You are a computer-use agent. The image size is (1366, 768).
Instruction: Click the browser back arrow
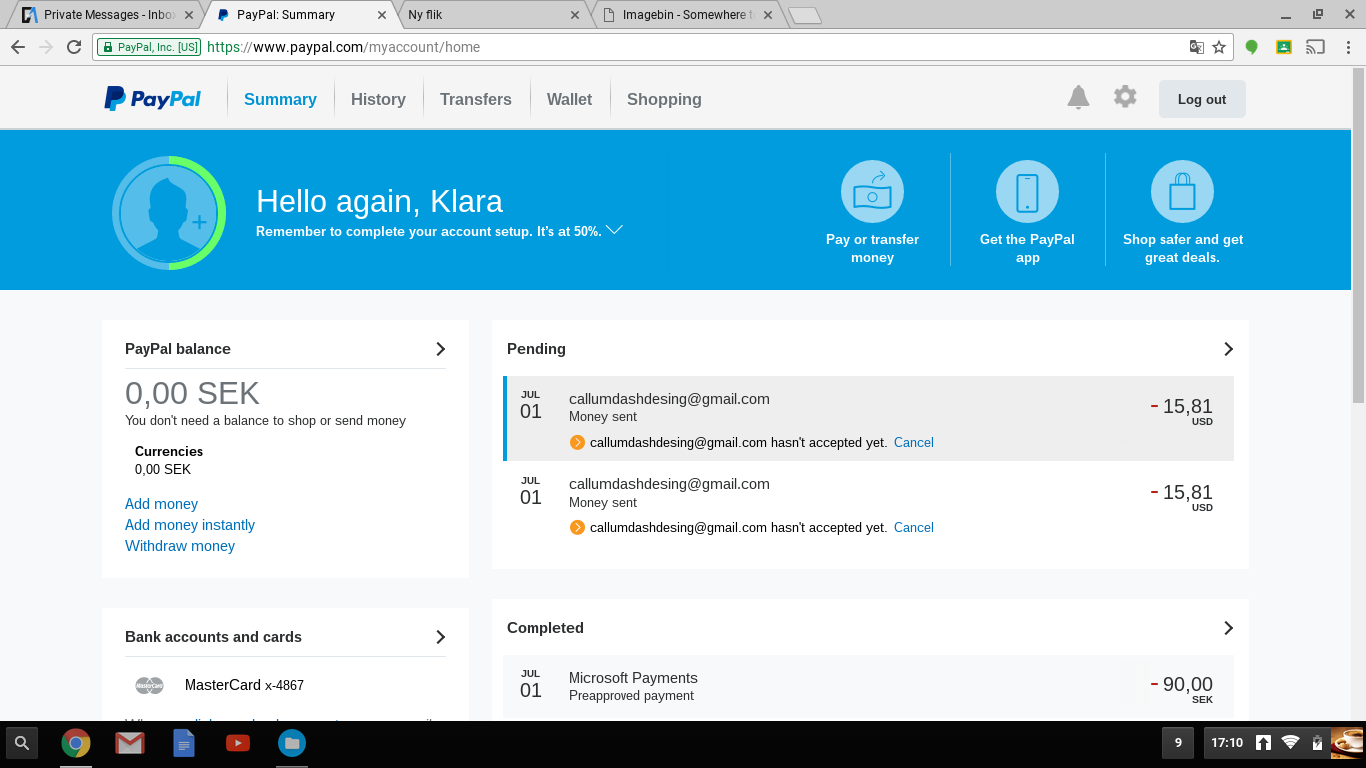[18, 47]
